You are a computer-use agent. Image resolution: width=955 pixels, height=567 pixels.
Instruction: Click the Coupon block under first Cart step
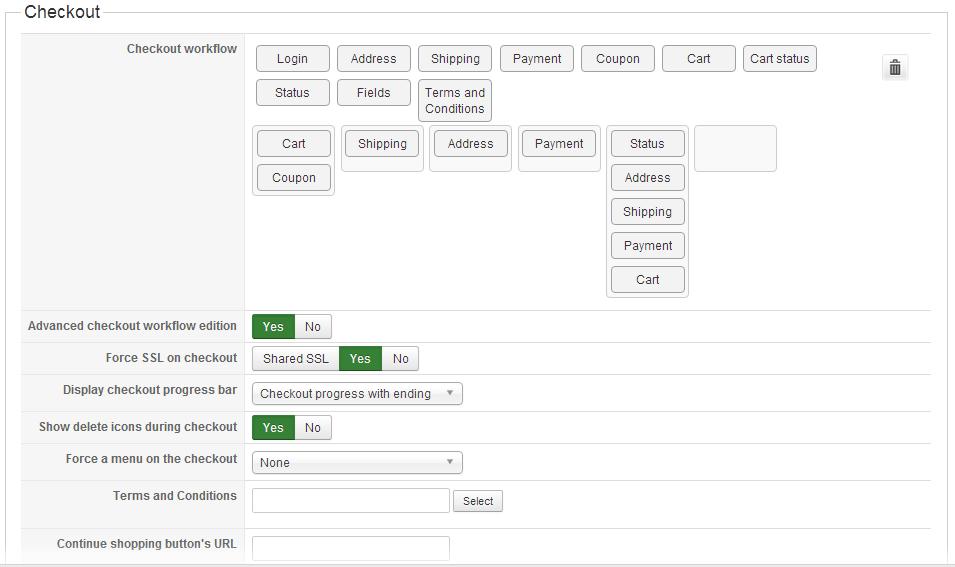293,178
